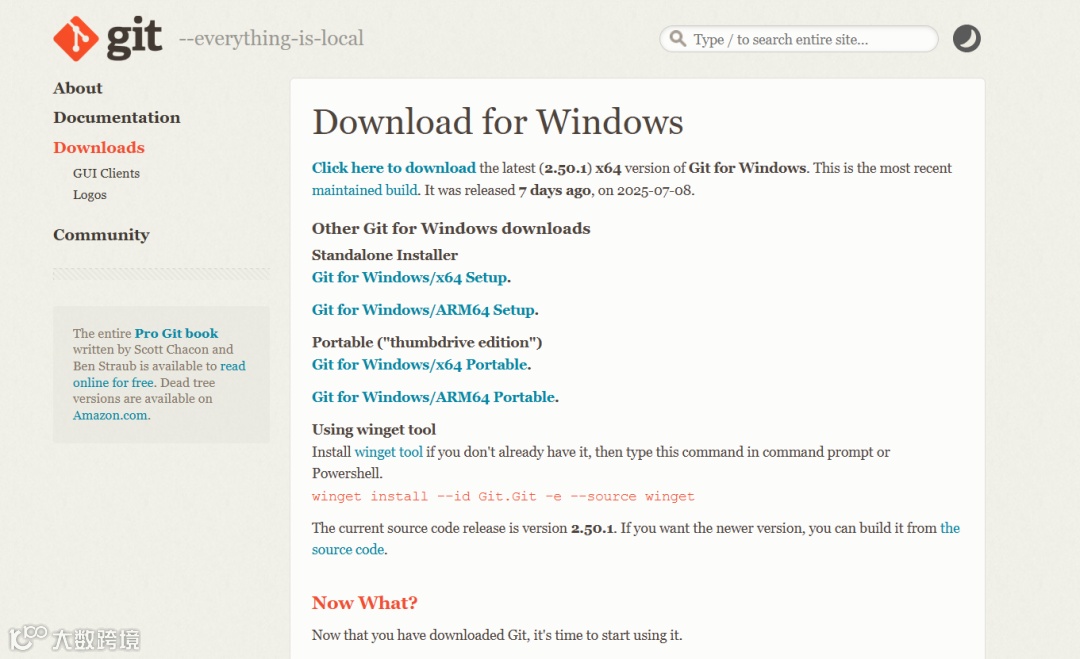Click the 'Standalone Installer' subheading
Viewport: 1080px width, 659px height.
pyautogui.click(x=384, y=255)
